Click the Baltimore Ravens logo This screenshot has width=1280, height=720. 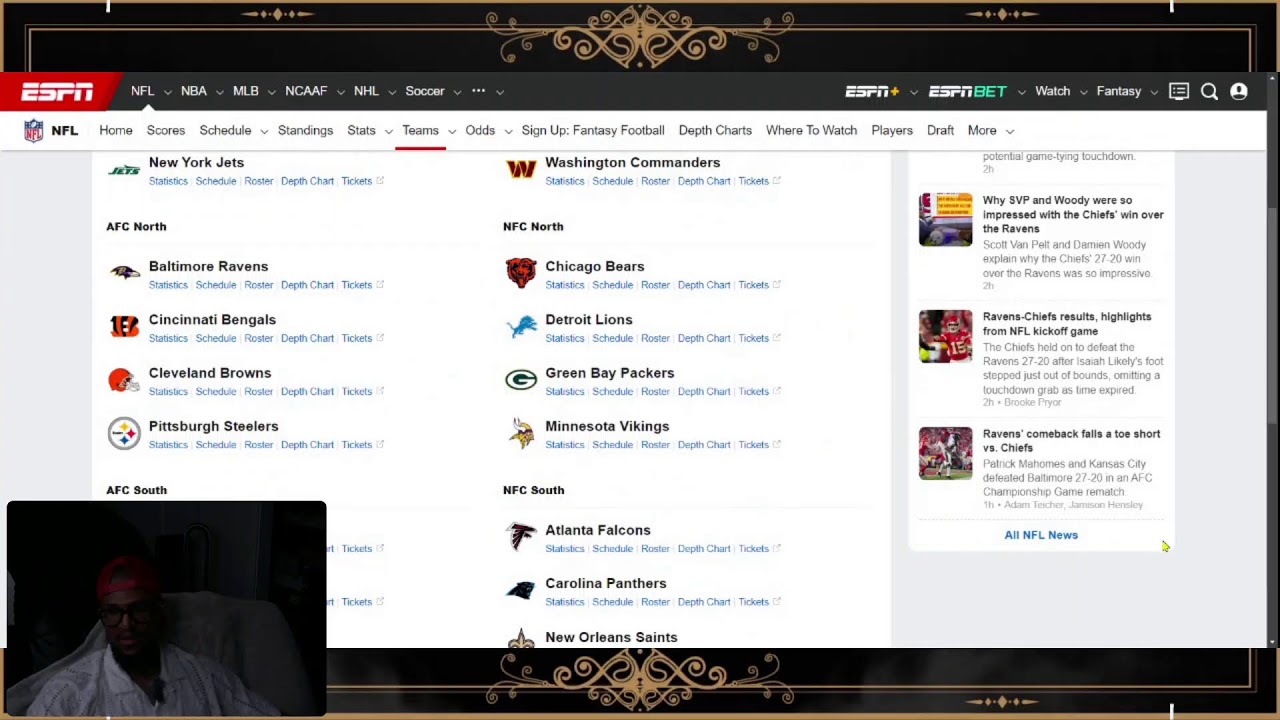pyautogui.click(x=125, y=273)
